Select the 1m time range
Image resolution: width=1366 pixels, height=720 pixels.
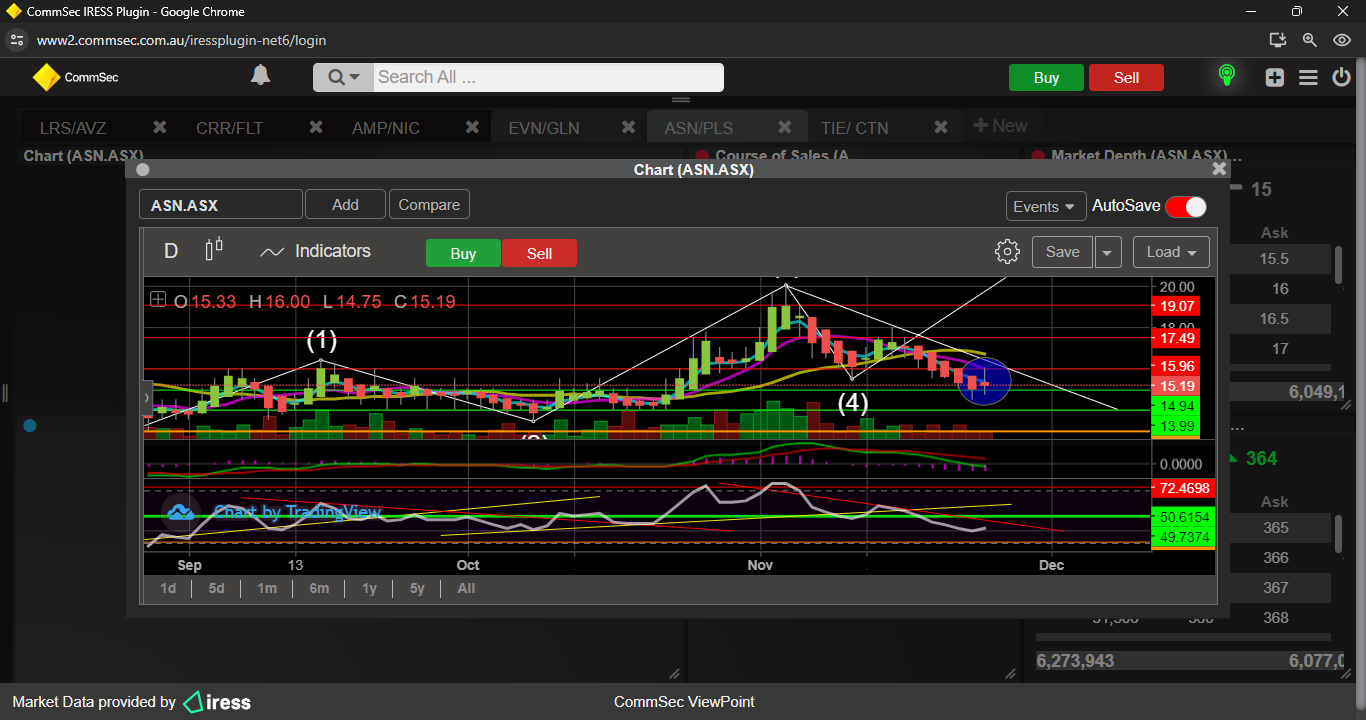point(267,588)
